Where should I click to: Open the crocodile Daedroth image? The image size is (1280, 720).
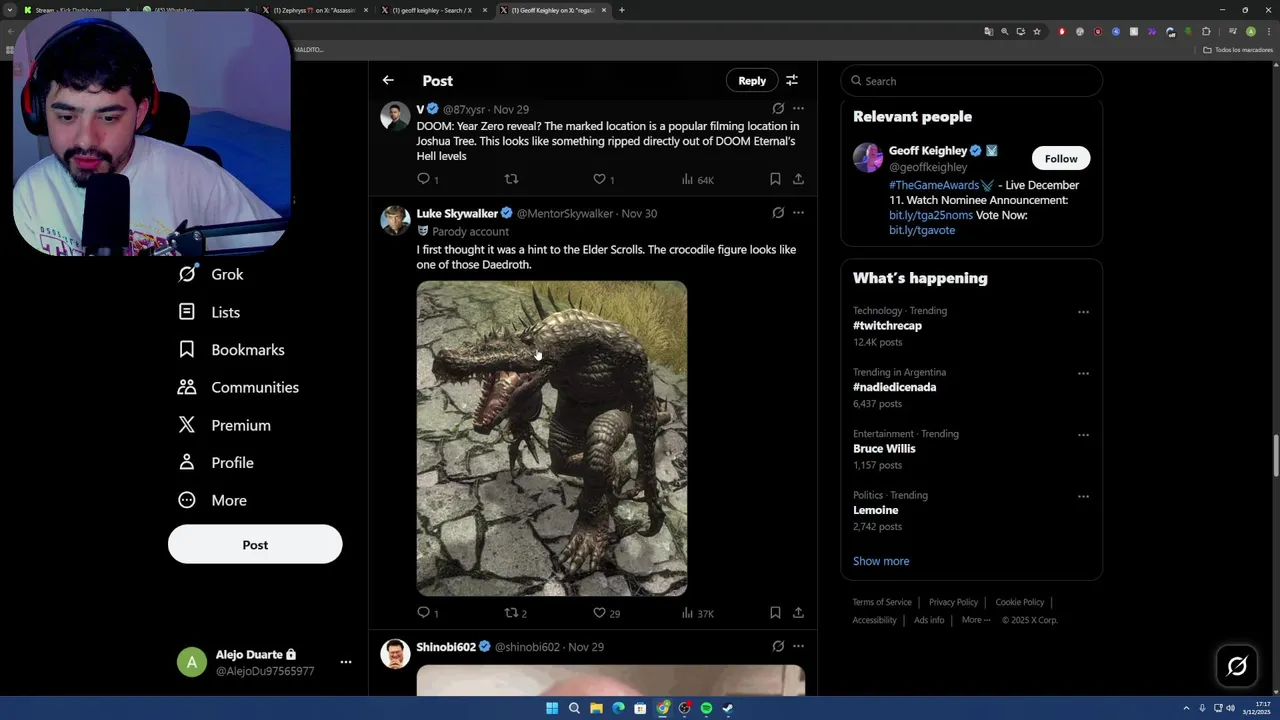pyautogui.click(x=552, y=438)
